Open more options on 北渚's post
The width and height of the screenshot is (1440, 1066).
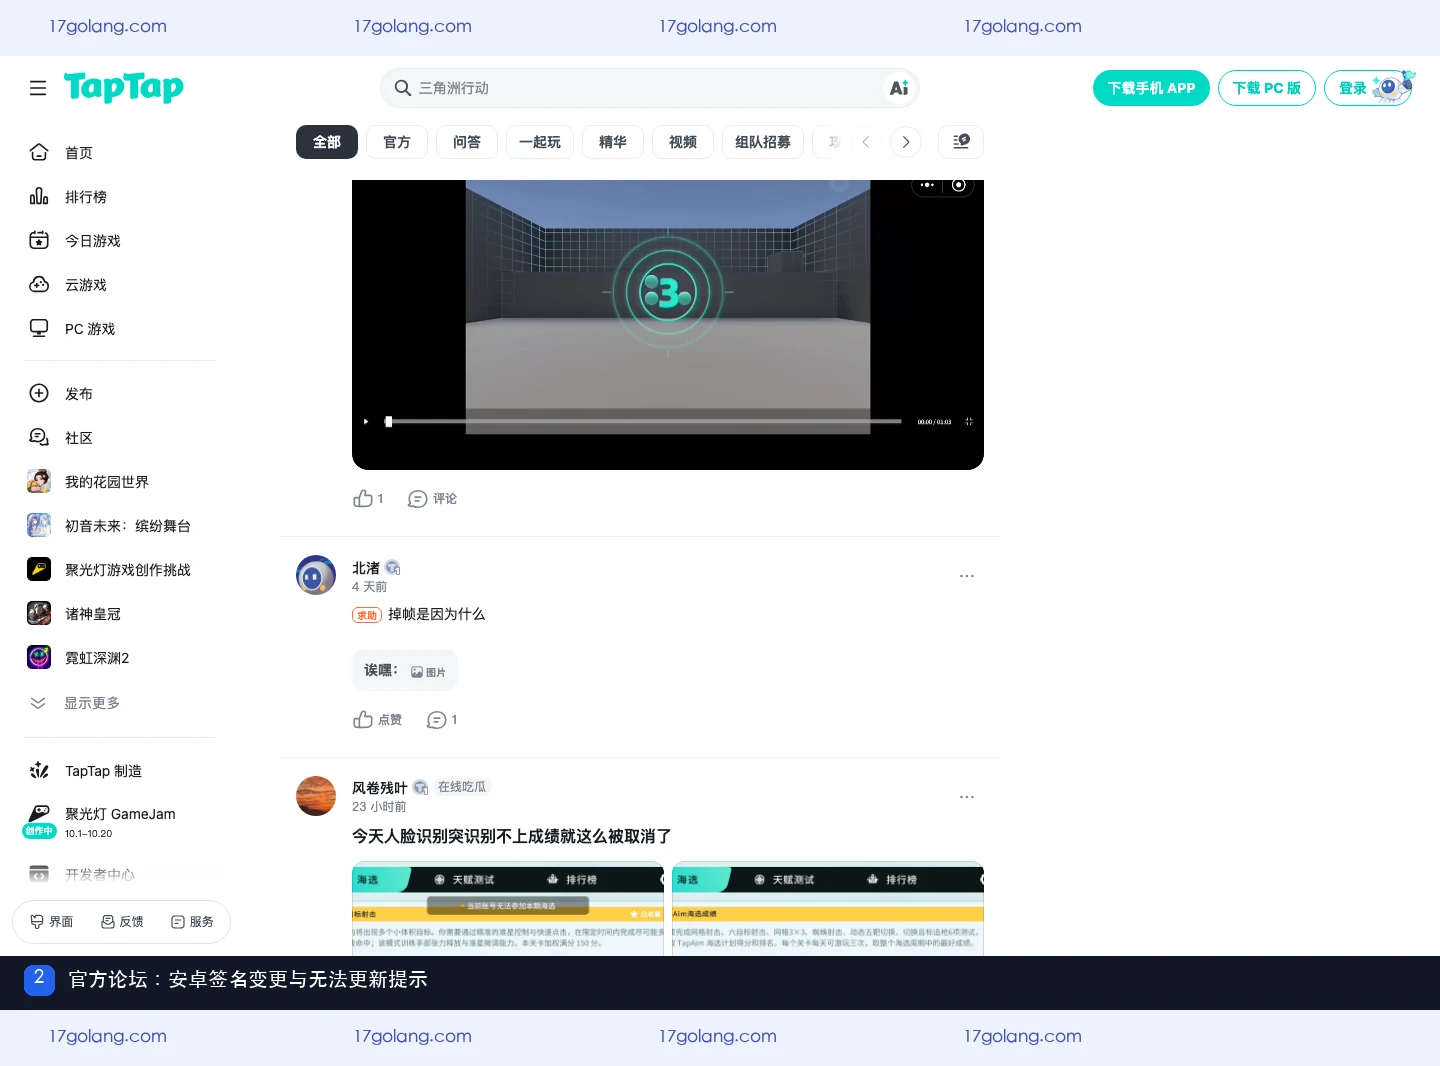pos(967,576)
